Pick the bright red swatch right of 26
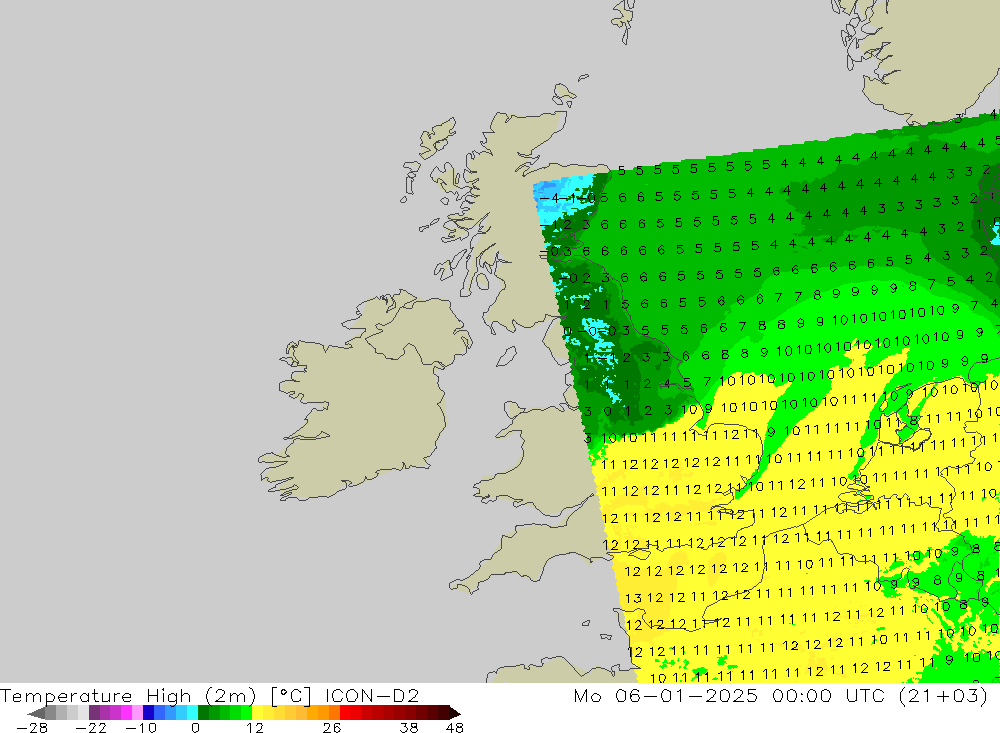The height and width of the screenshot is (733, 1000). point(345,713)
